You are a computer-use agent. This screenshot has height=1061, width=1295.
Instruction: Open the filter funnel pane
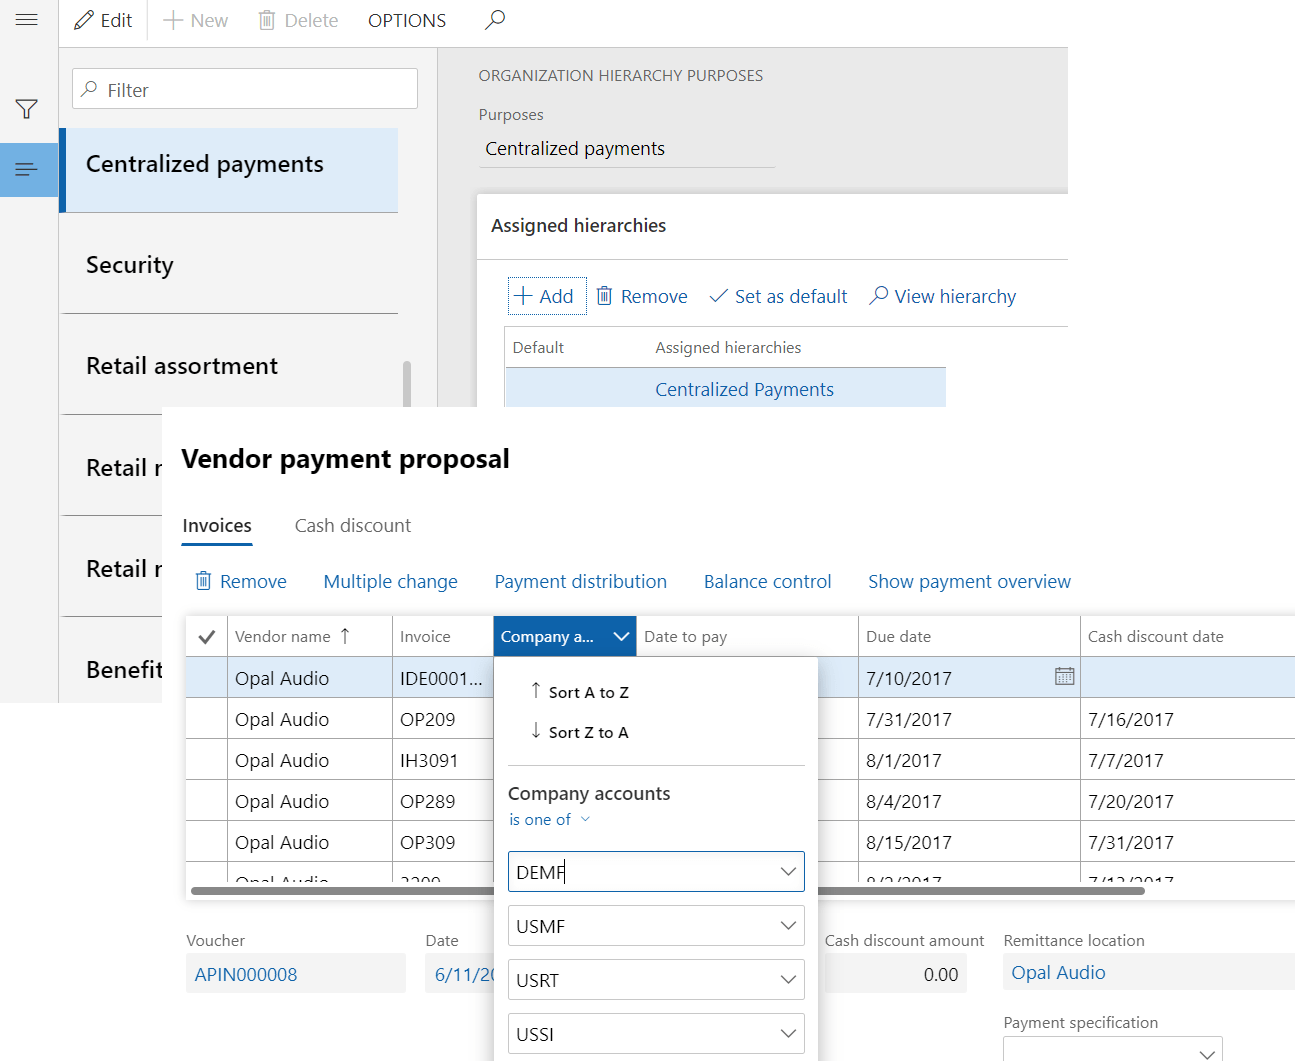[27, 109]
